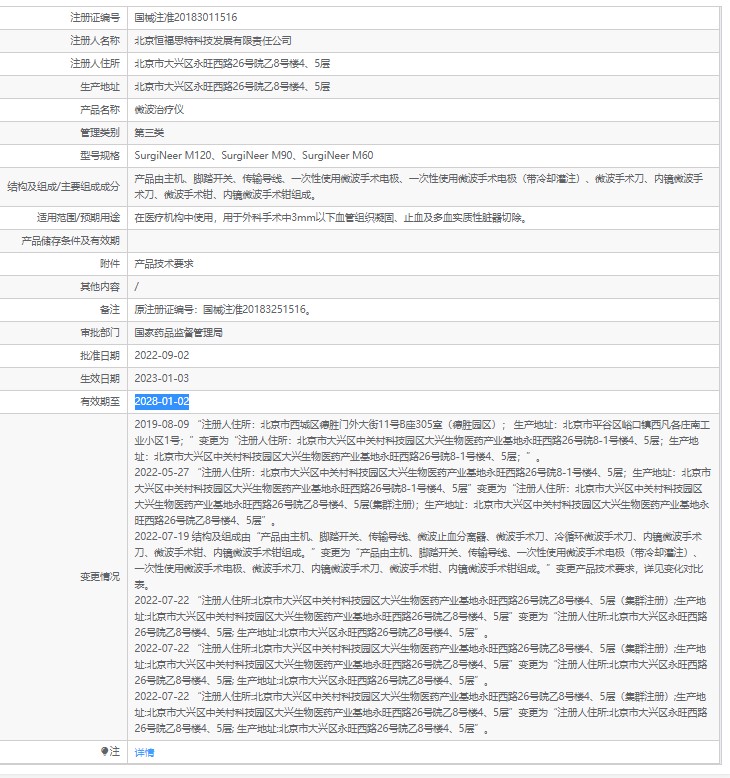Click approval department 国家药品监督管理局
Image resolution: width=730 pixels, height=778 pixels.
click(178, 332)
